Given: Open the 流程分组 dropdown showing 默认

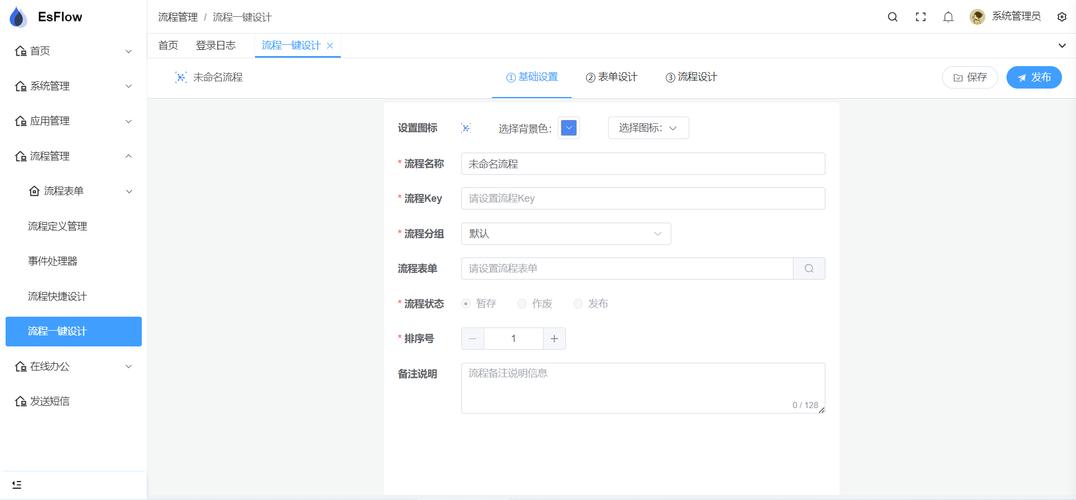Looking at the screenshot, I should tap(566, 234).
